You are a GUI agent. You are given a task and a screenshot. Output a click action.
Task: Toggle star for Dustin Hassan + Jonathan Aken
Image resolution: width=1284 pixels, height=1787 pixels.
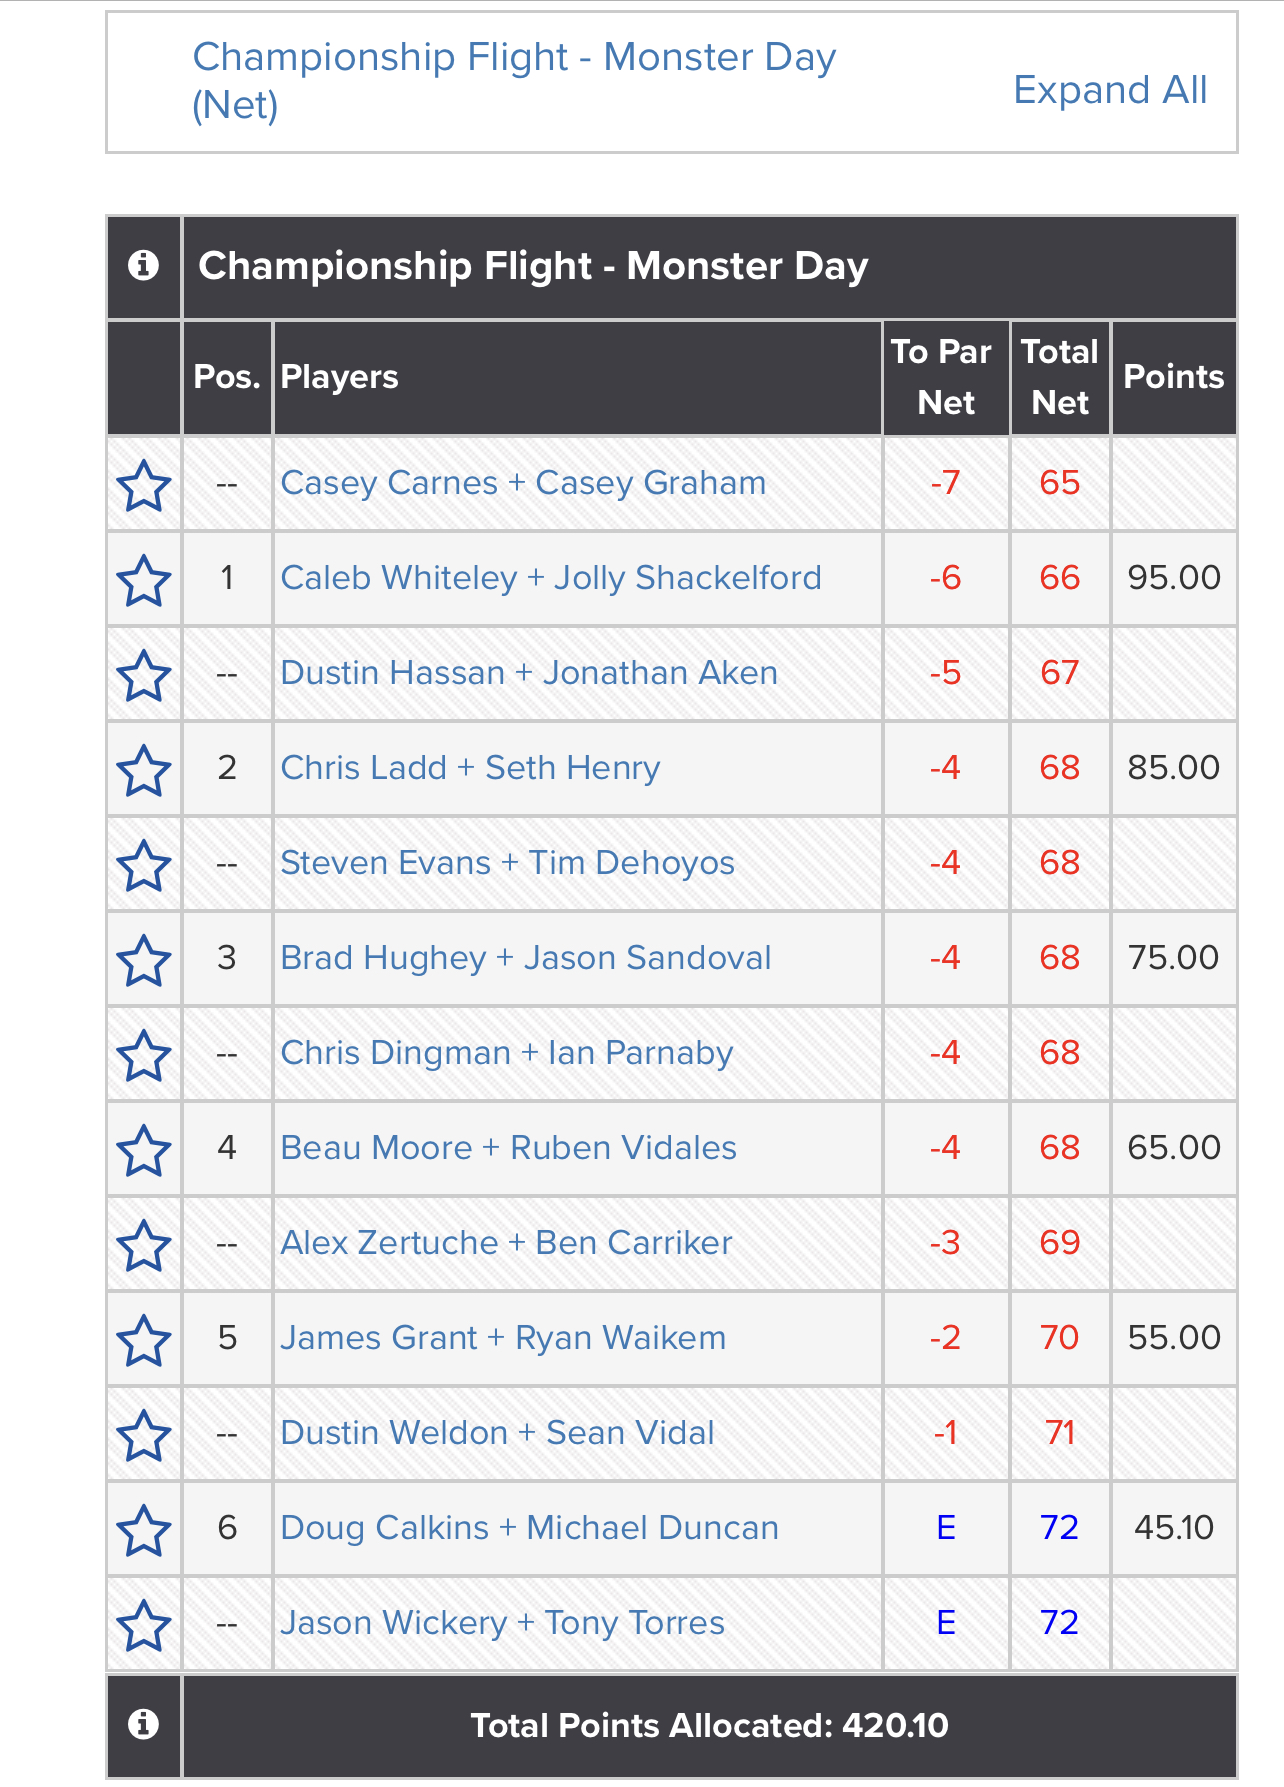point(144,675)
